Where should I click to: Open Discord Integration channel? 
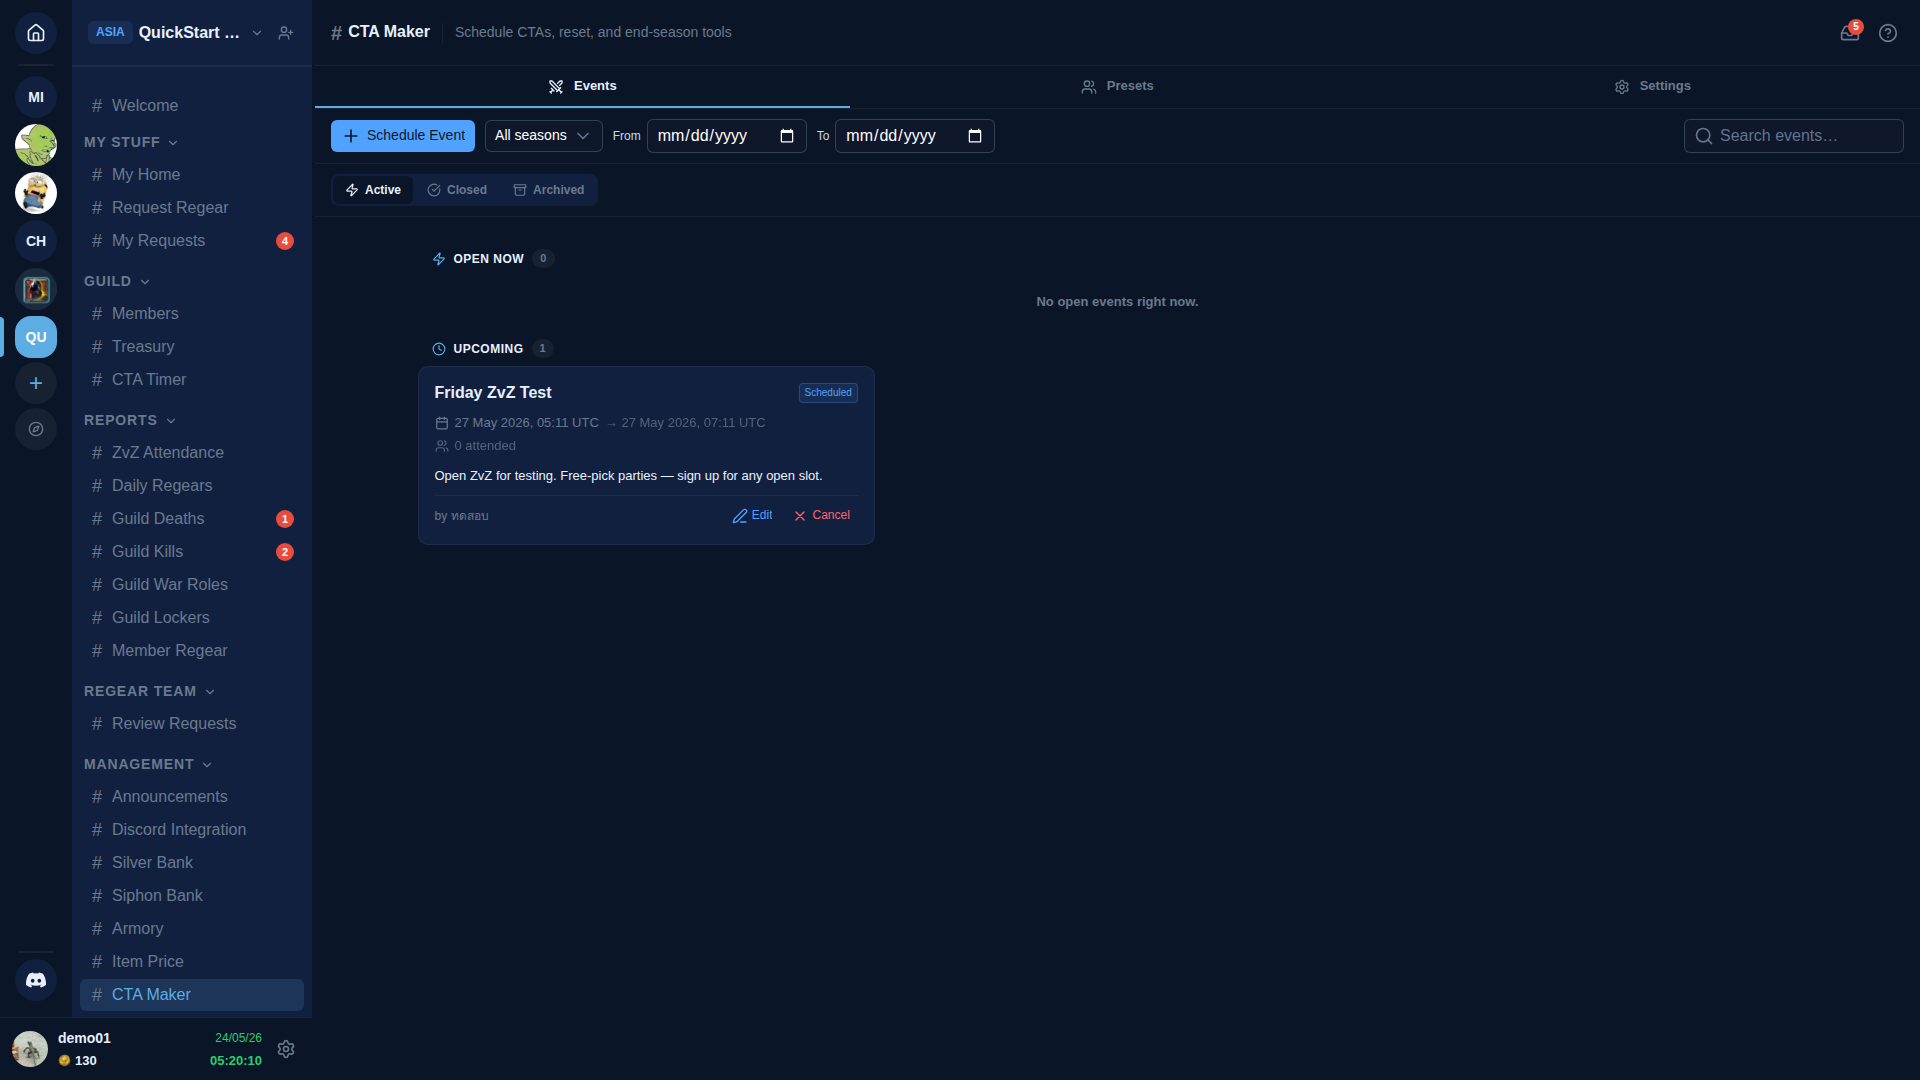[x=192, y=830]
